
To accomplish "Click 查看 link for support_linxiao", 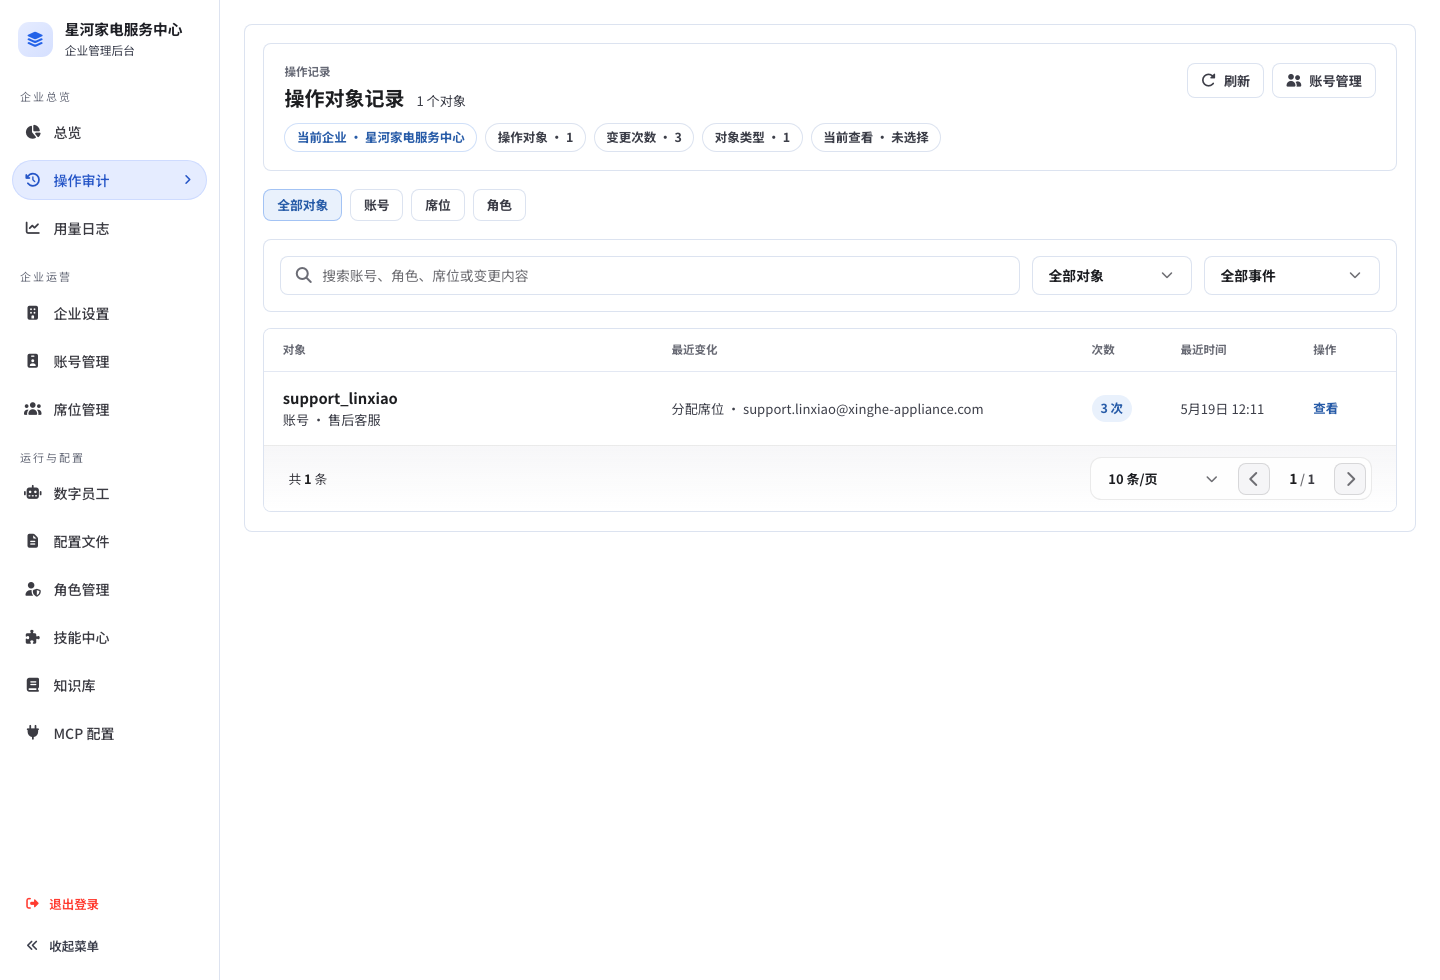I will point(1325,408).
